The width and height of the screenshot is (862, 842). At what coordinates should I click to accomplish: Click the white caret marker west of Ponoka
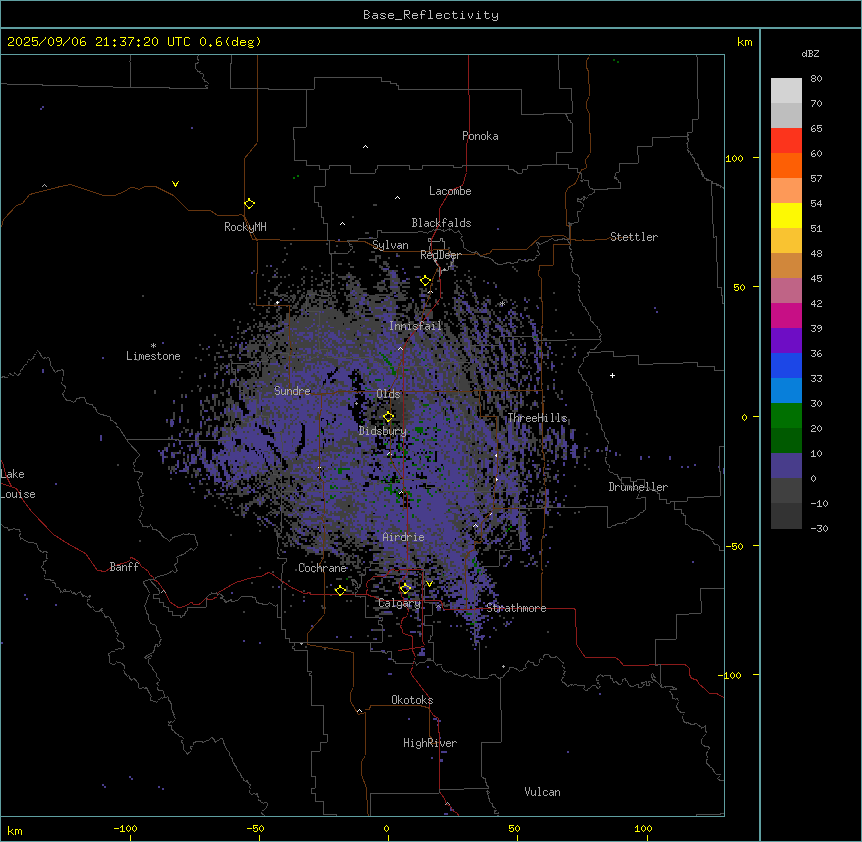click(x=366, y=147)
